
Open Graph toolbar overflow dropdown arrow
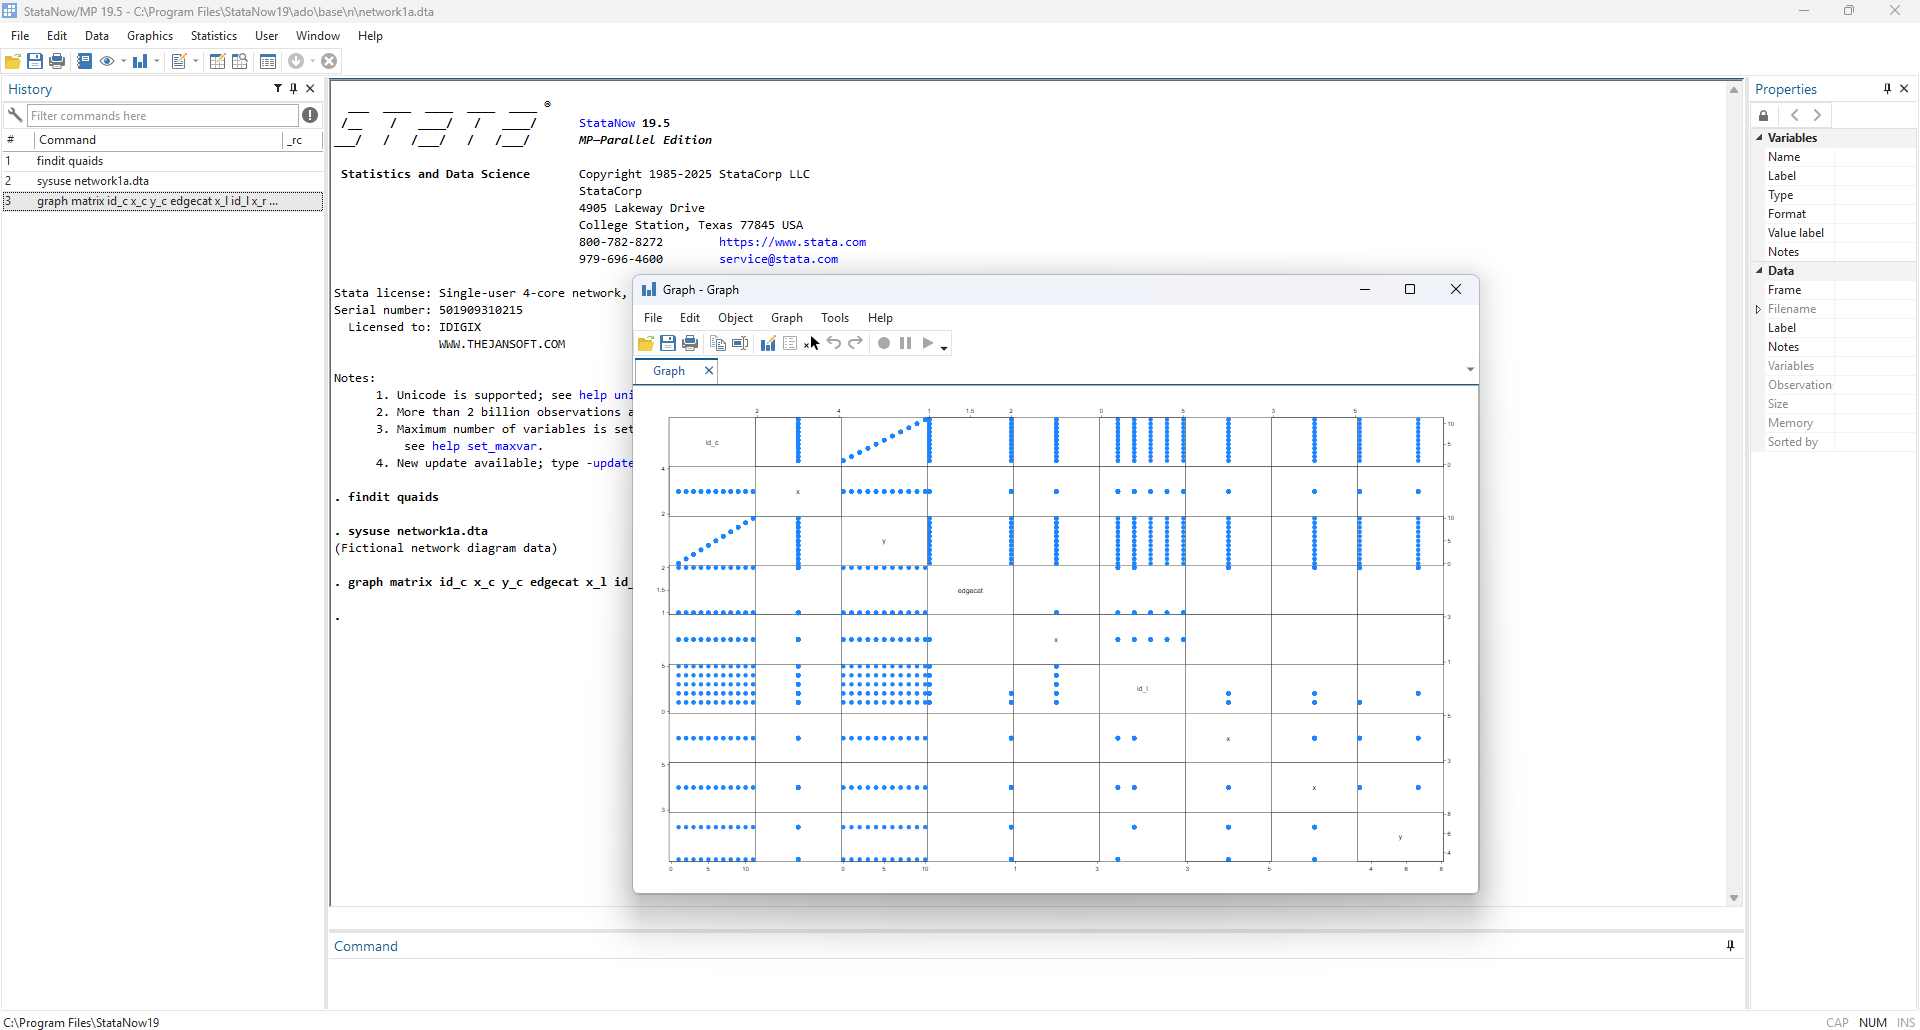tap(944, 348)
